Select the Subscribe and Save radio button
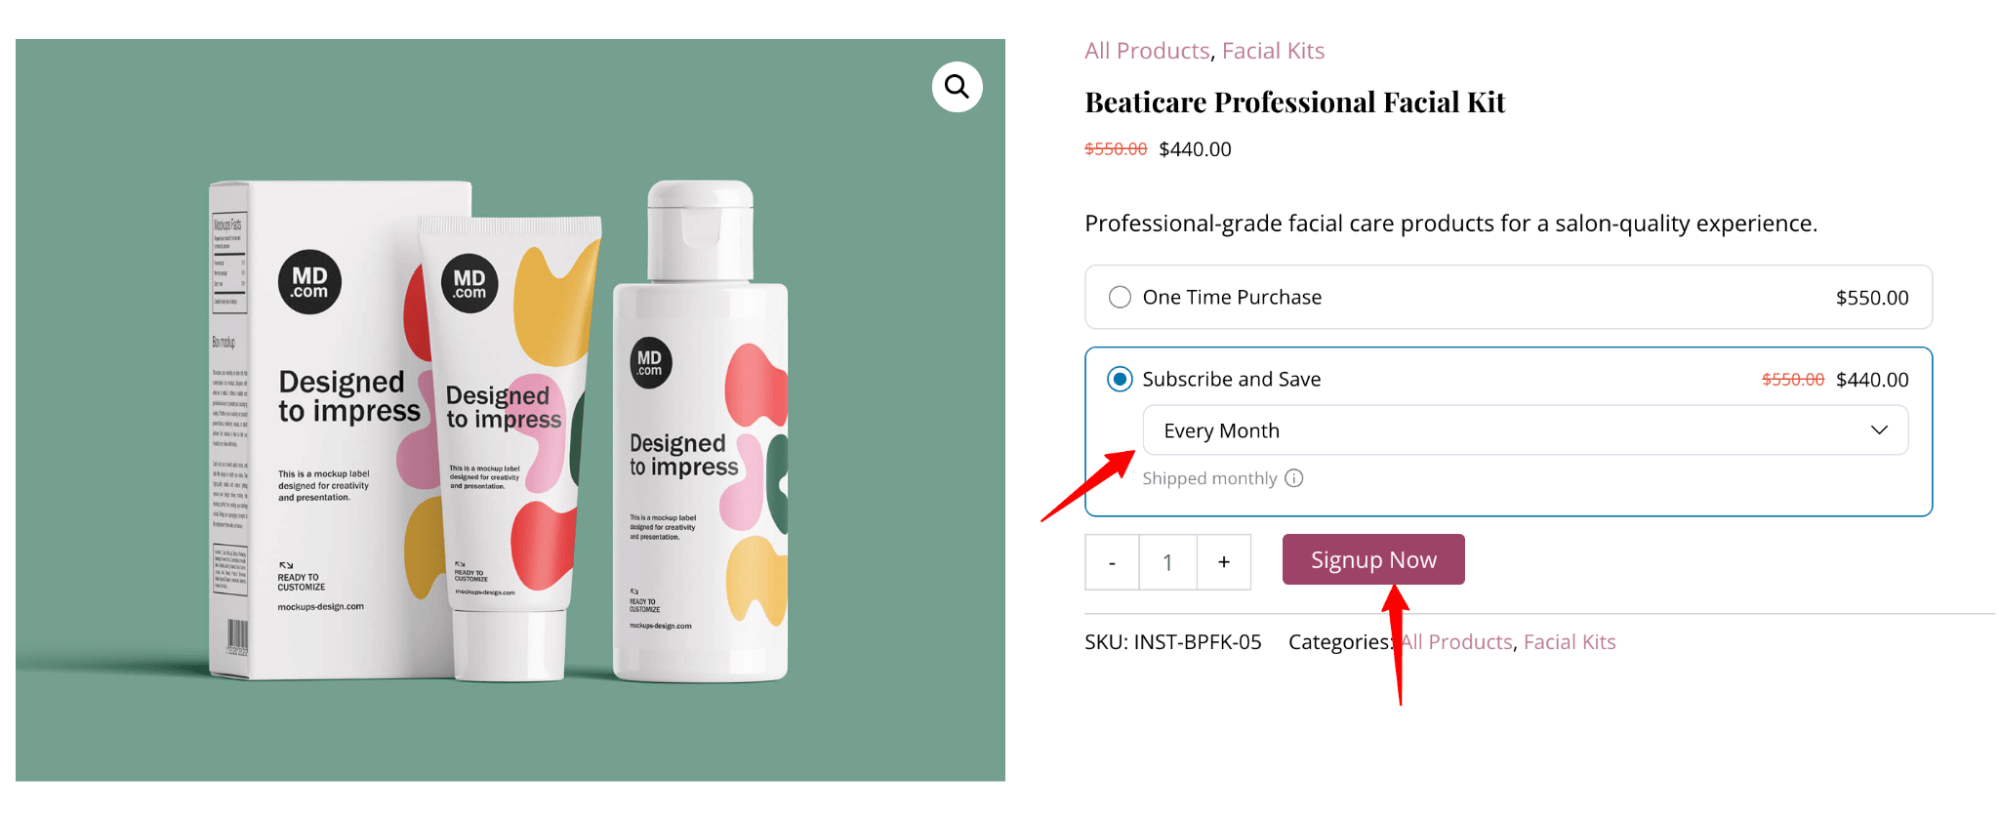 tap(1120, 379)
